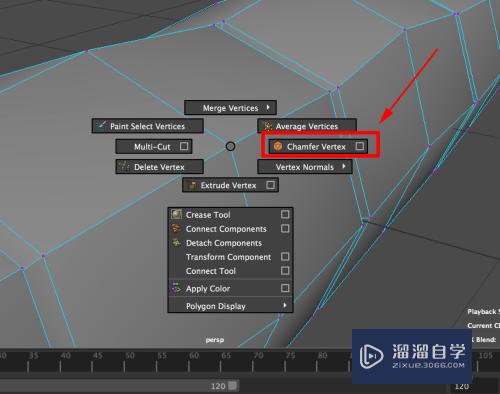The image size is (500, 394).
Task: Click frame 50 on the time slider
Action: coord(130,356)
